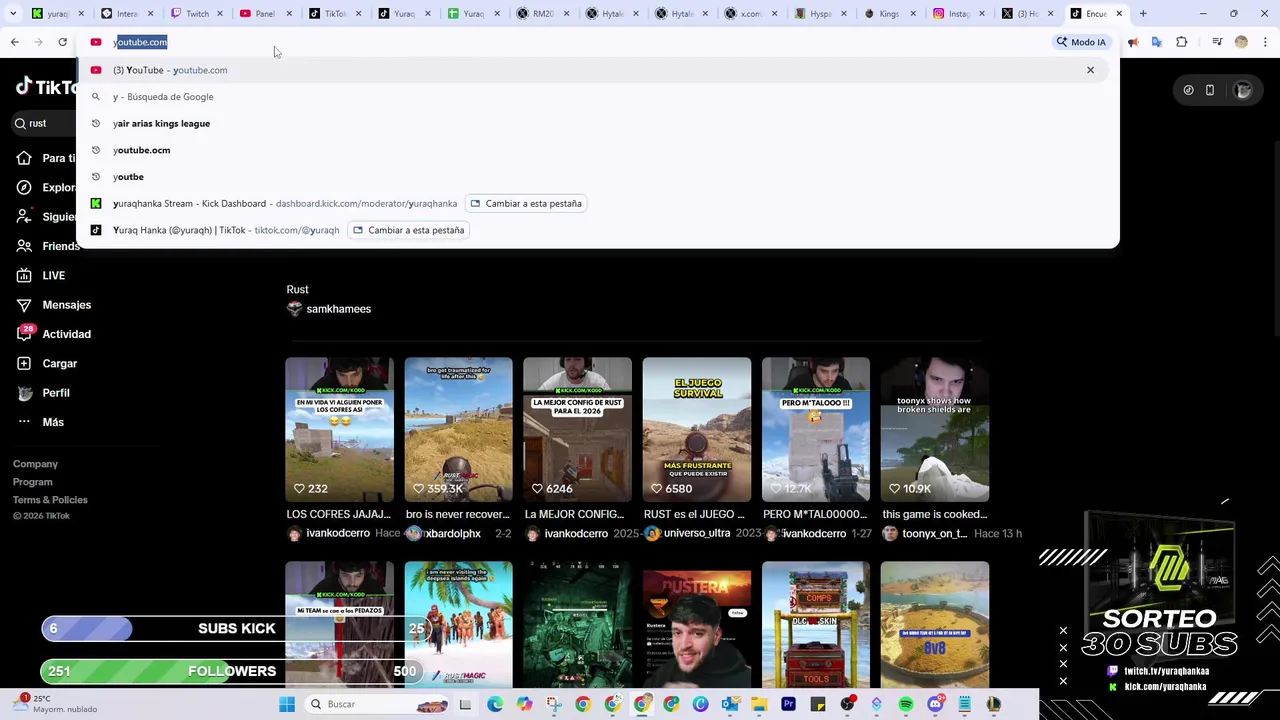The image size is (1280, 720).
Task: Open TikTok Cargar upload page
Action: click(x=47, y=363)
